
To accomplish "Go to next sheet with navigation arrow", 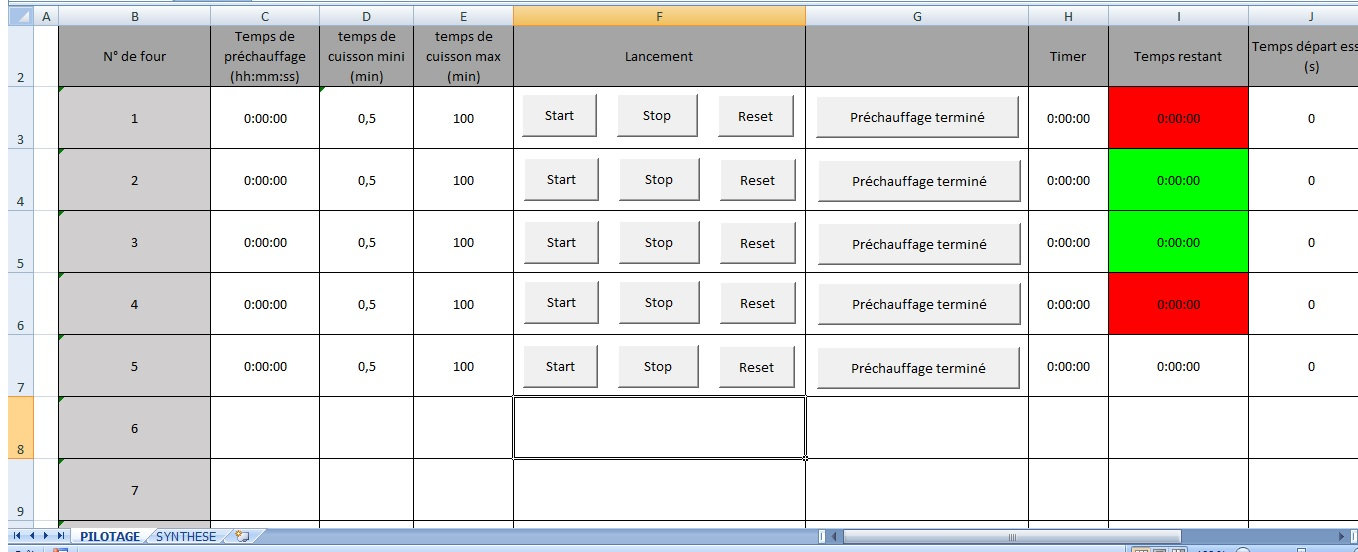I will click(x=46, y=537).
